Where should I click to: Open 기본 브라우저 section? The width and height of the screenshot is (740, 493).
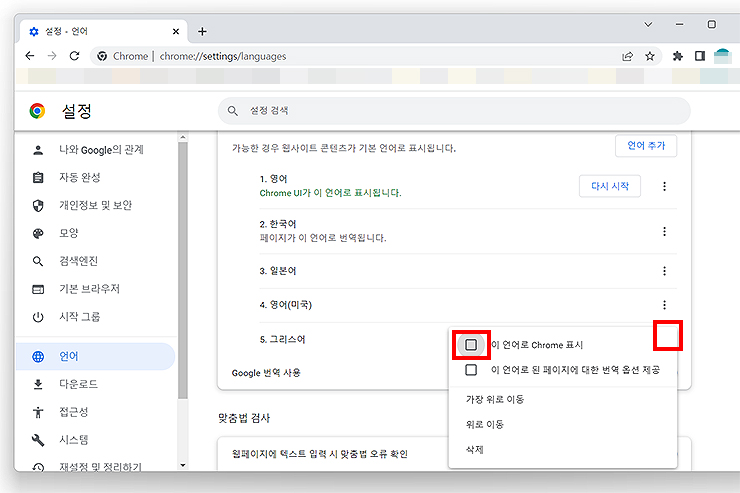tap(89, 289)
